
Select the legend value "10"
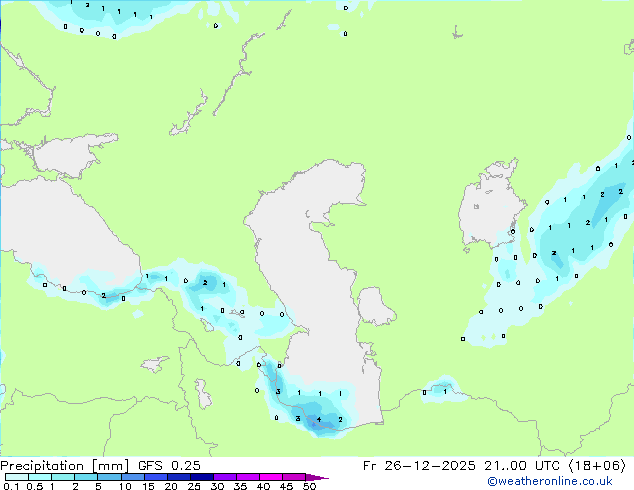(125, 486)
